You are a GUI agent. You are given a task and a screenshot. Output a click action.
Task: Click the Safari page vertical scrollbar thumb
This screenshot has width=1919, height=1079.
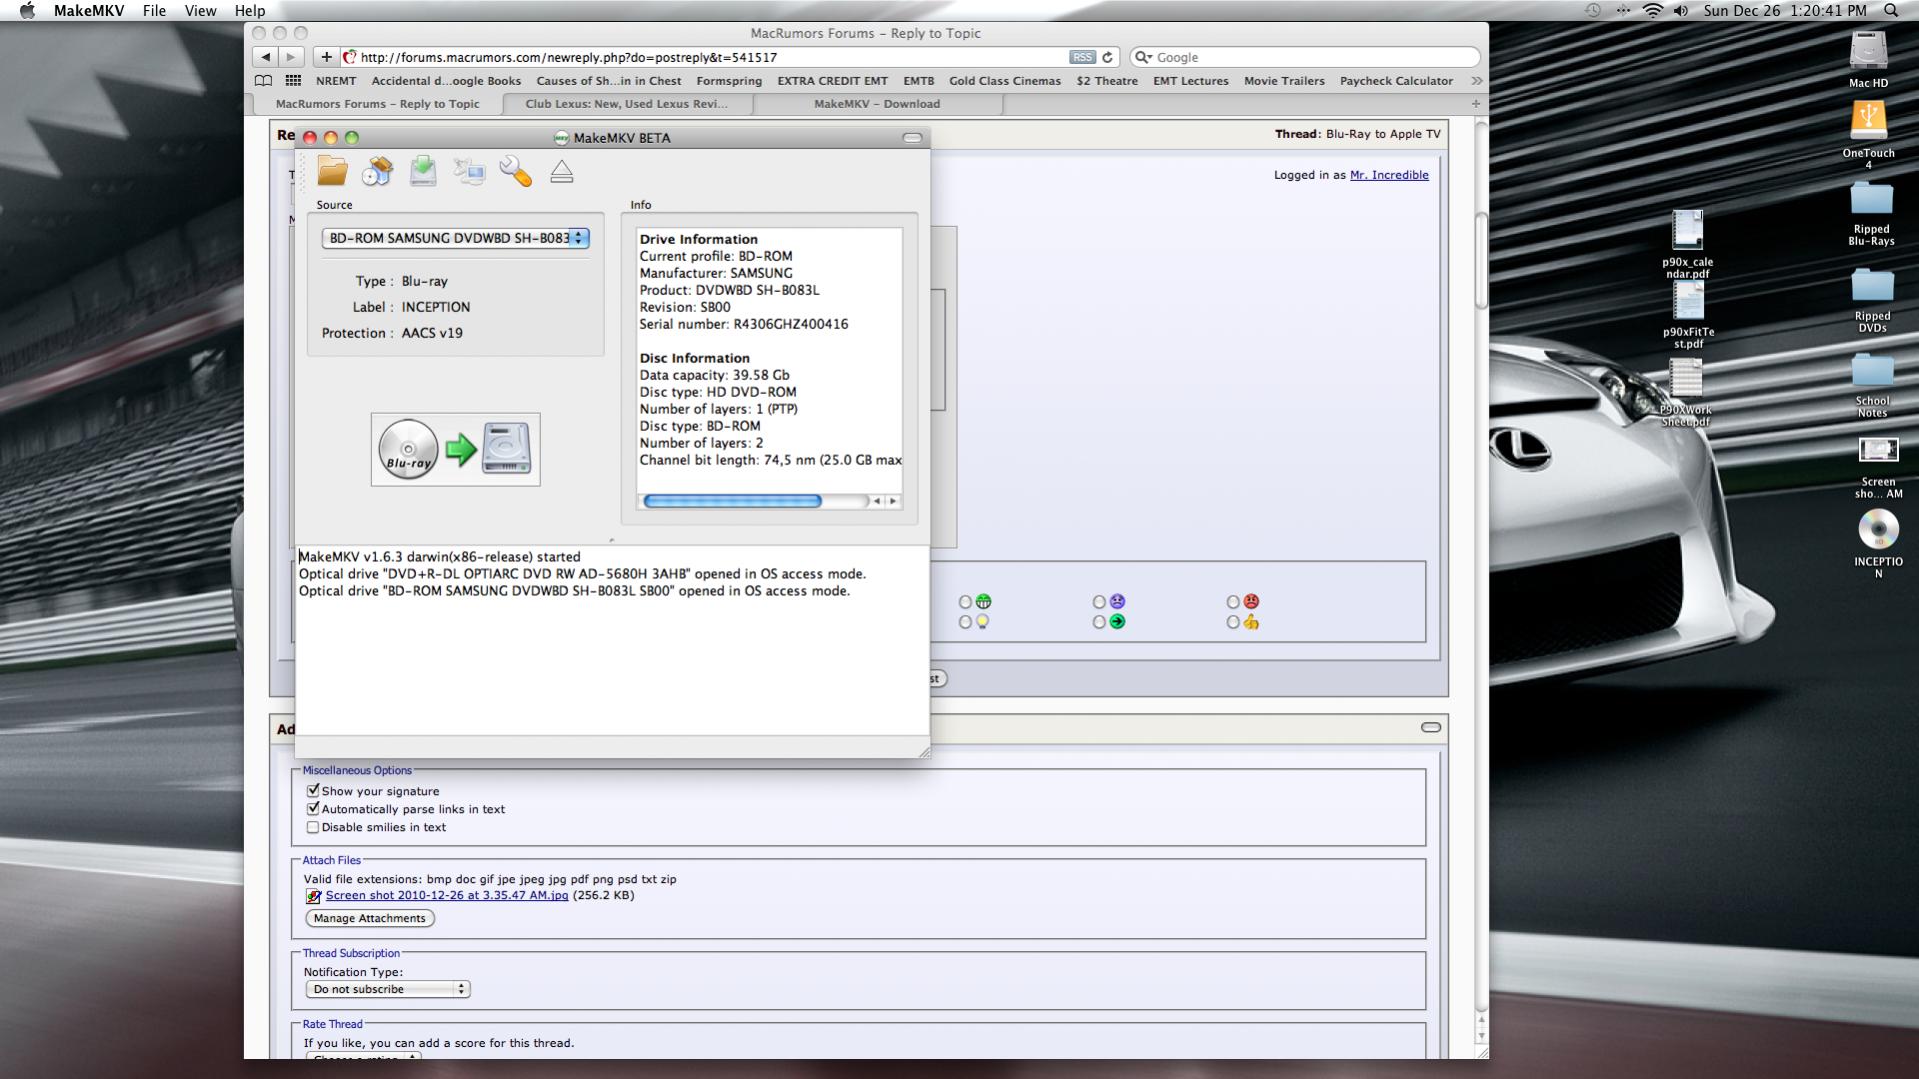pyautogui.click(x=1481, y=262)
